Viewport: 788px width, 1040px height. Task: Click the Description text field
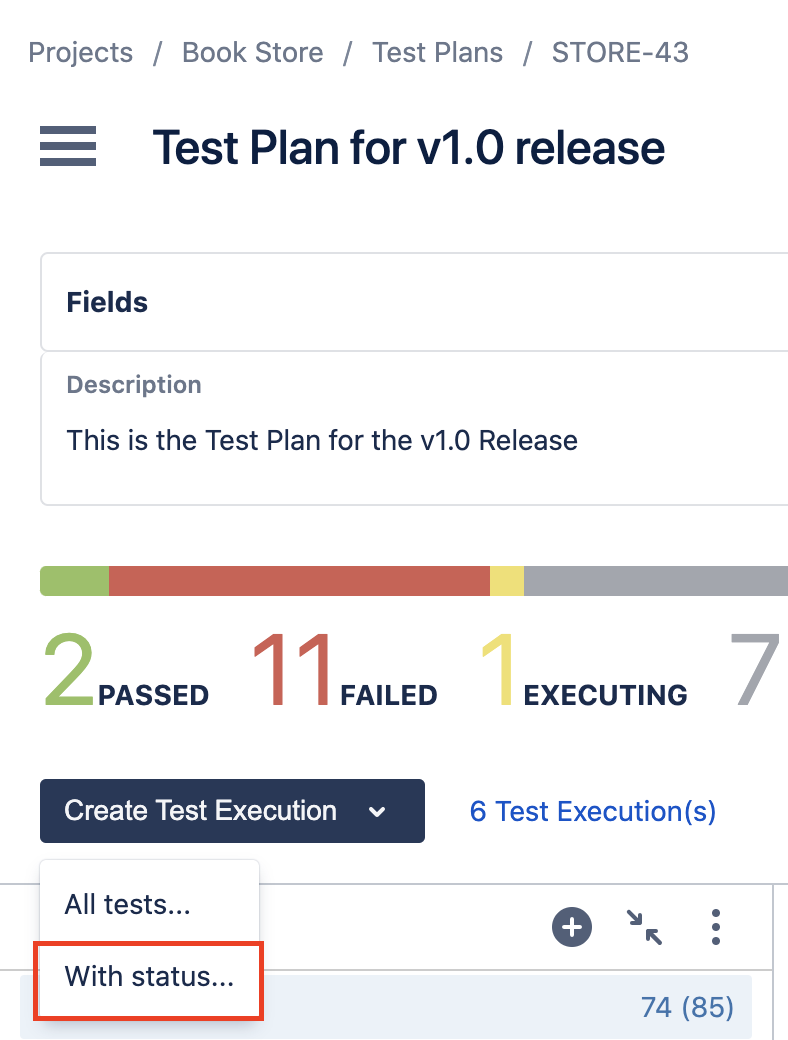click(414, 428)
